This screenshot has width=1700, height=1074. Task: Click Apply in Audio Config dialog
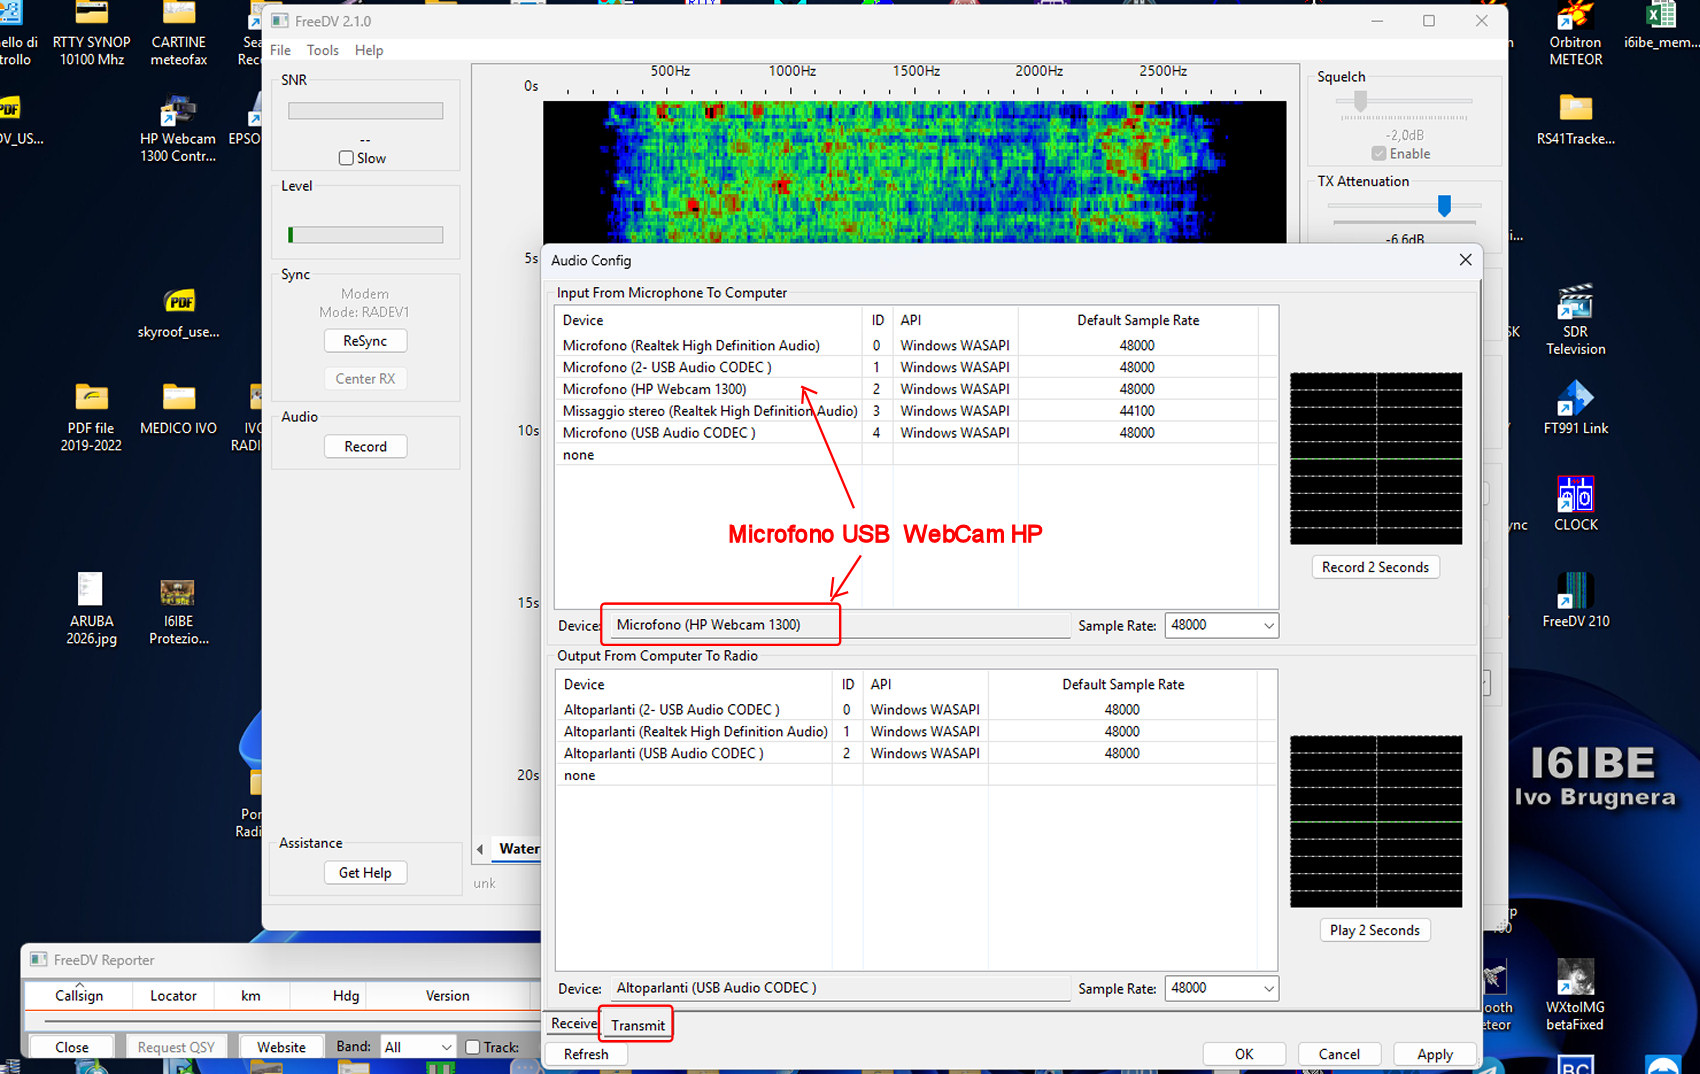click(1434, 1054)
